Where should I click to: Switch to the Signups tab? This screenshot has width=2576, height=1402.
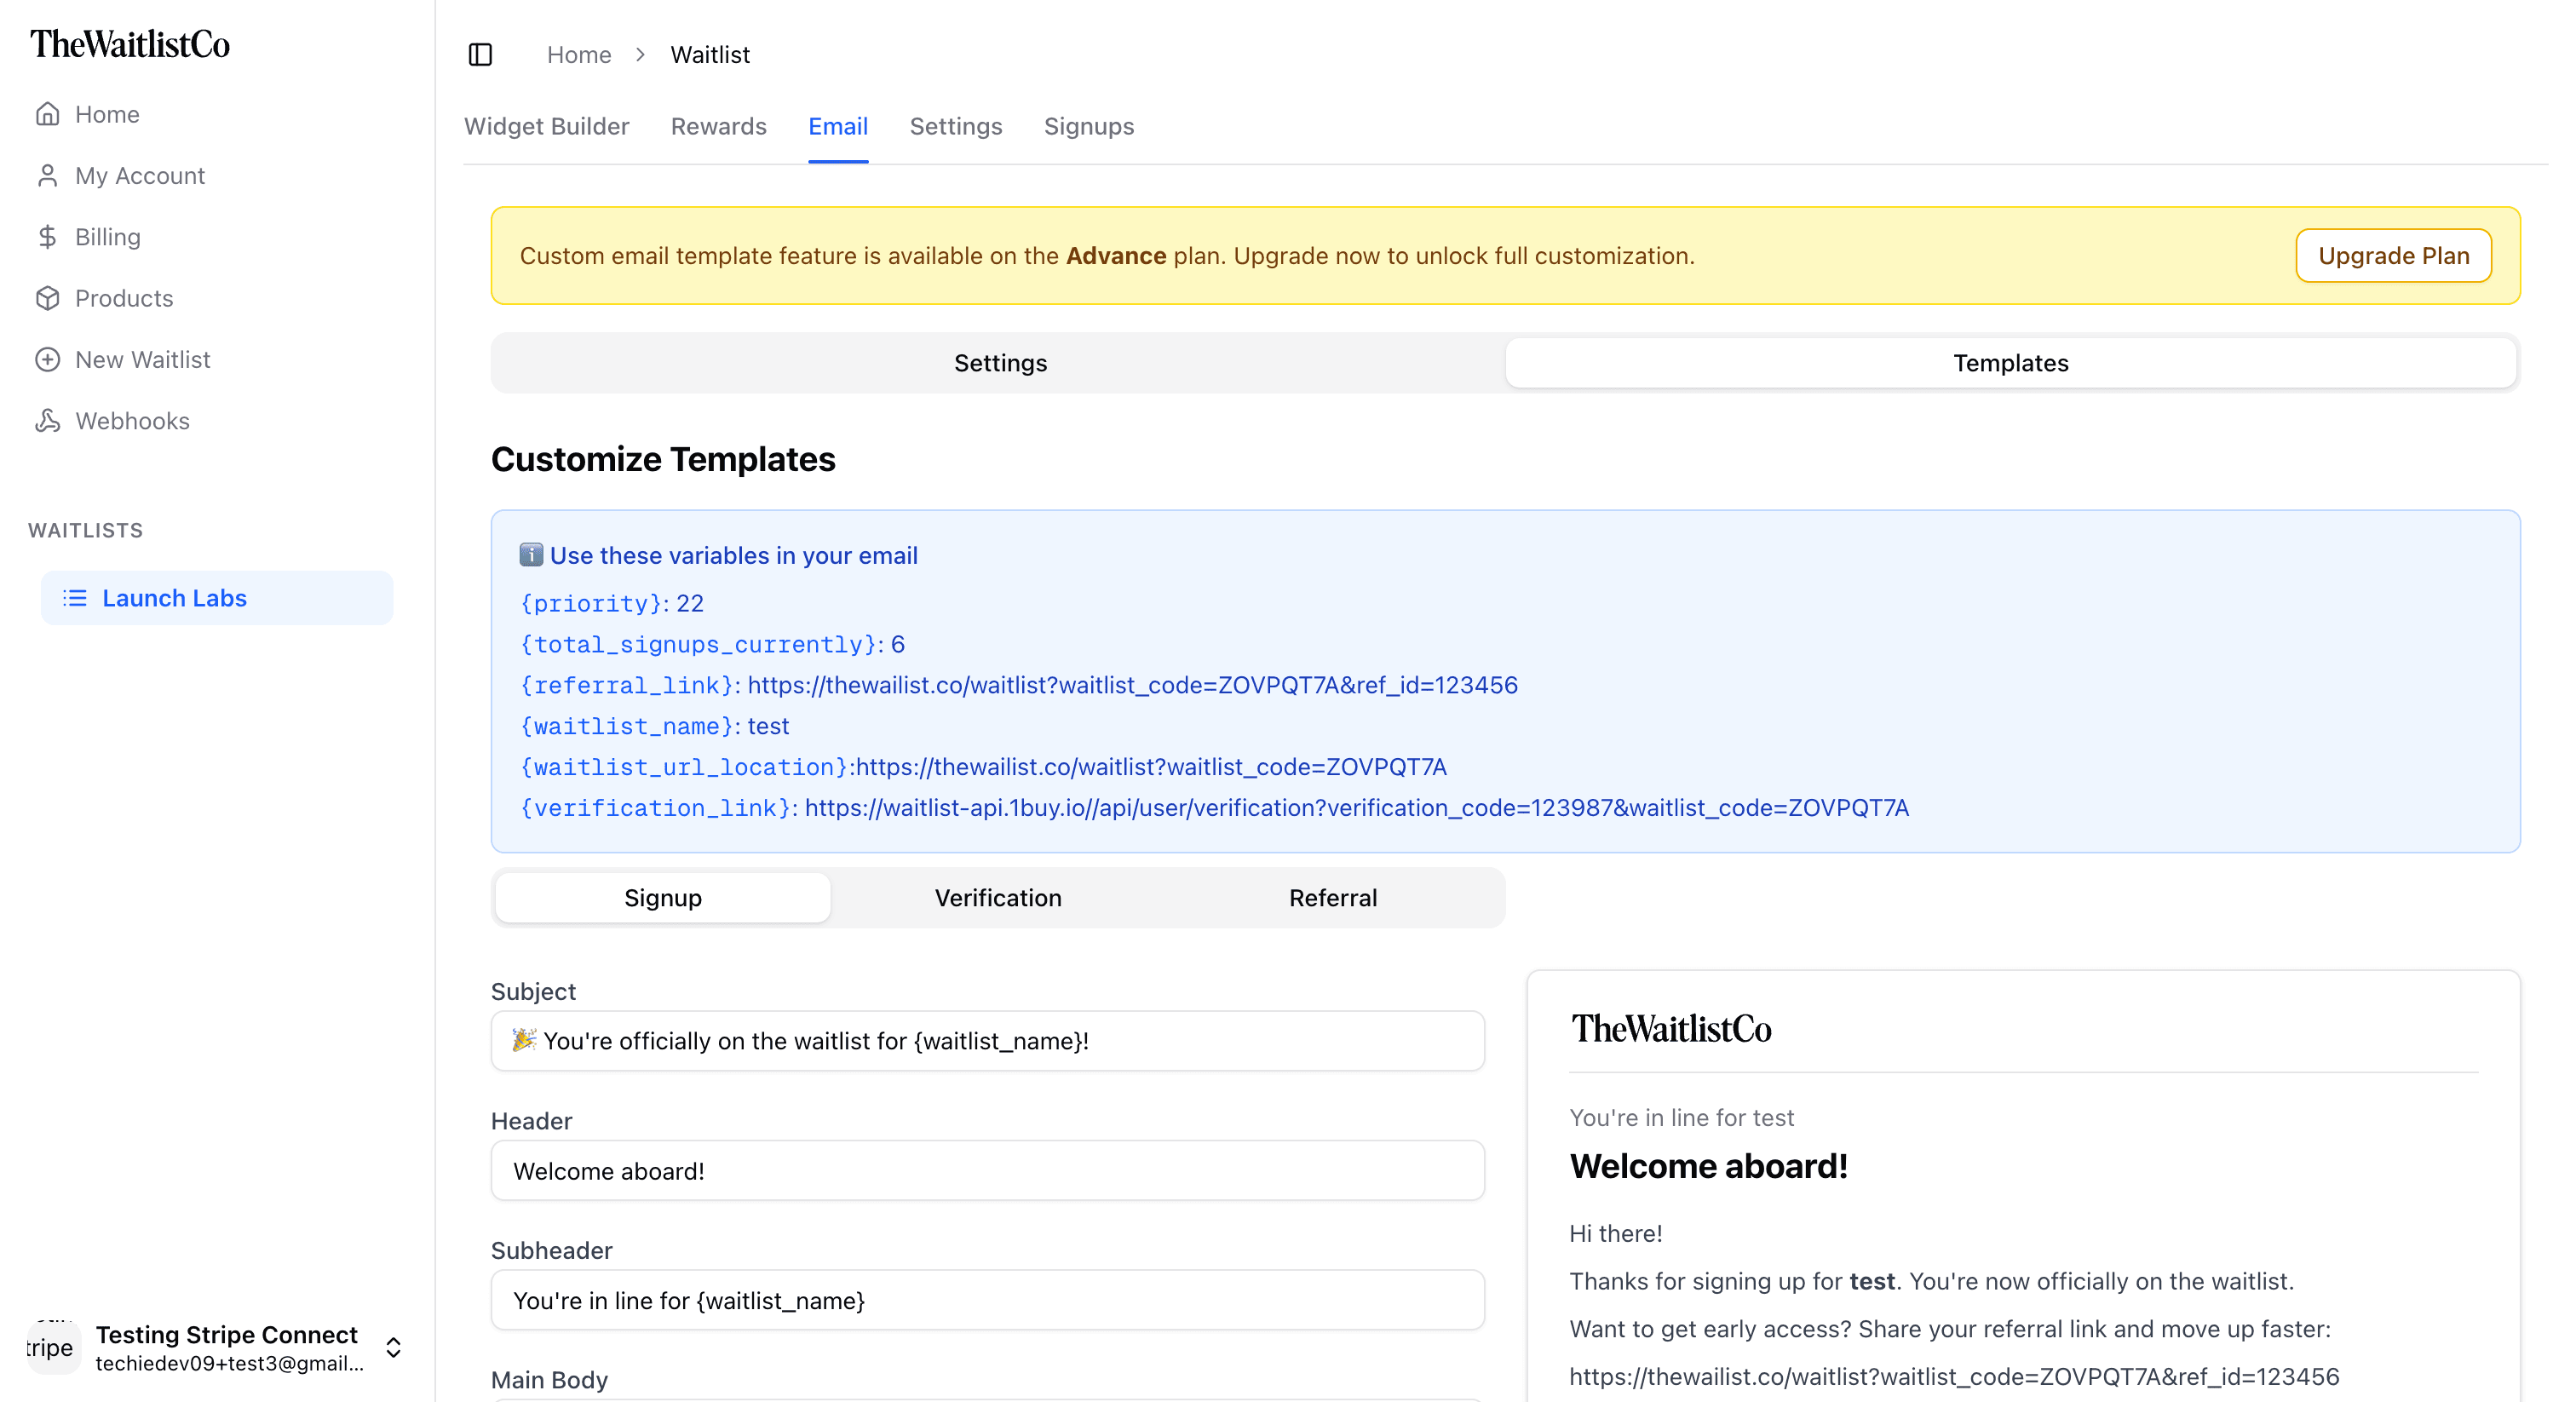click(1089, 126)
